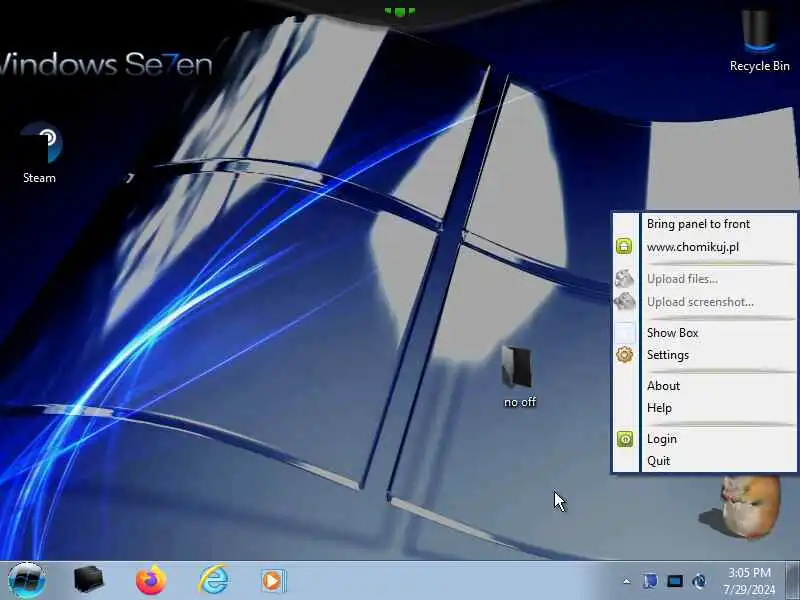Select the 'no off' desktop folder
The width and height of the screenshot is (800, 600).
point(519,377)
